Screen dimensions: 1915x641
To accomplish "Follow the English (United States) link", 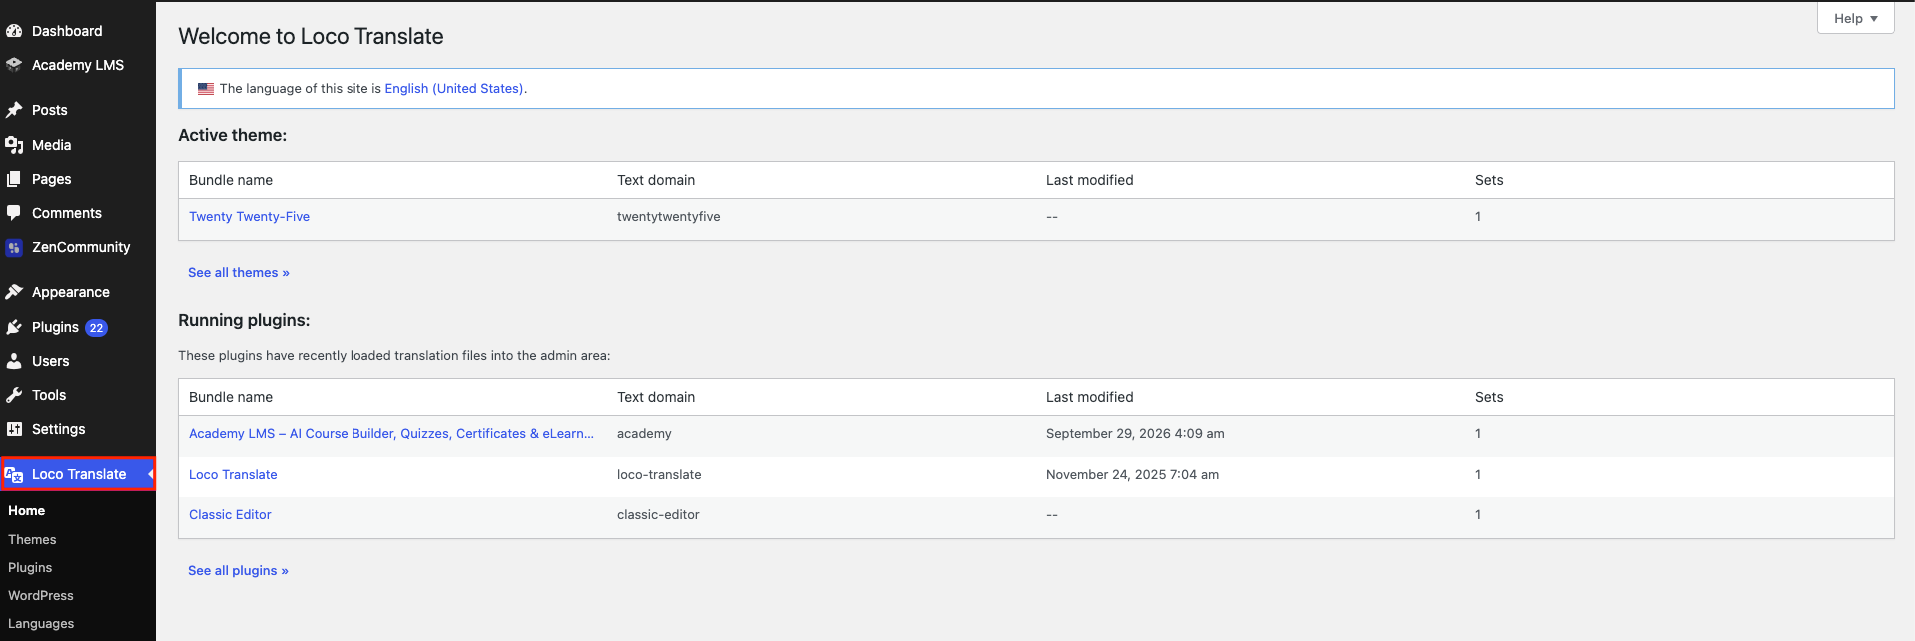I will [454, 89].
